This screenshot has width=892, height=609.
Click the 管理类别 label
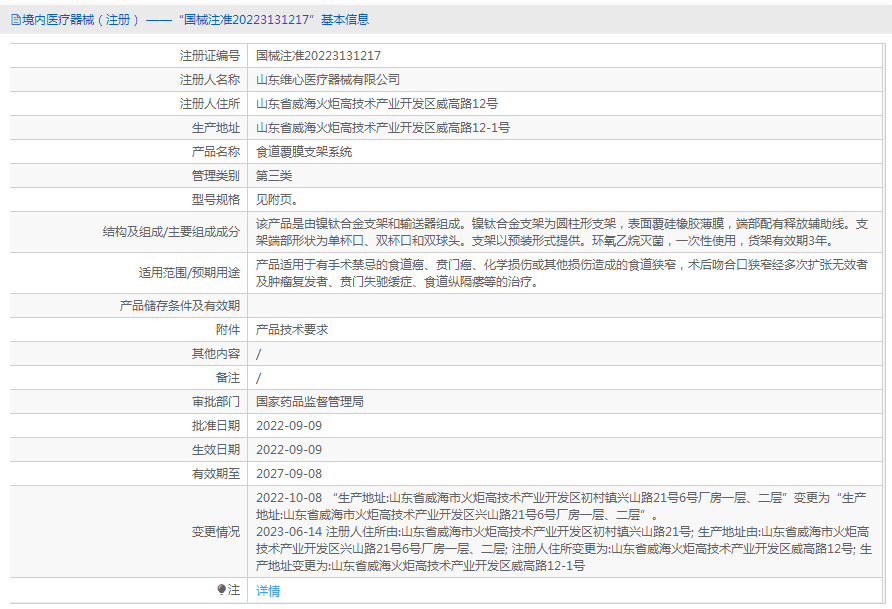click(216, 176)
